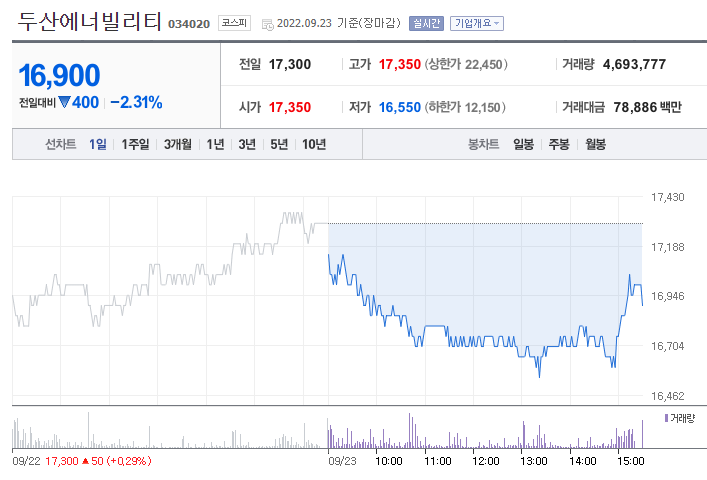Open the 월봉 candlestick chart

pyautogui.click(x=596, y=144)
